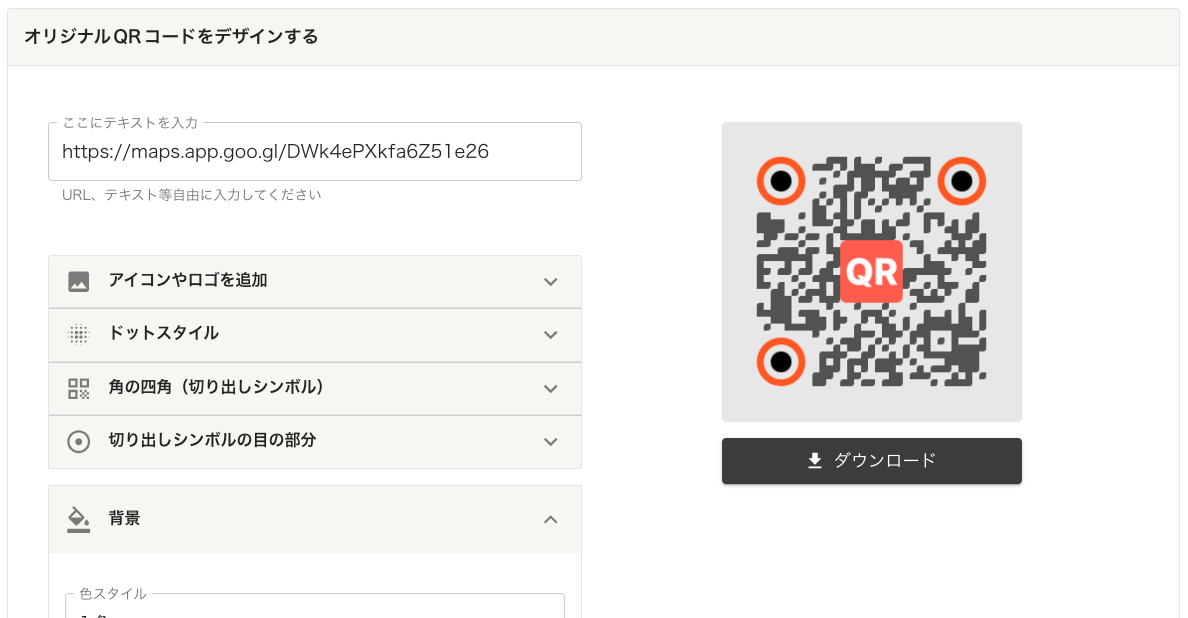Viewport: 1188px width, 618px height.
Task: Click the ドットスタイル section title
Action: [x=164, y=333]
